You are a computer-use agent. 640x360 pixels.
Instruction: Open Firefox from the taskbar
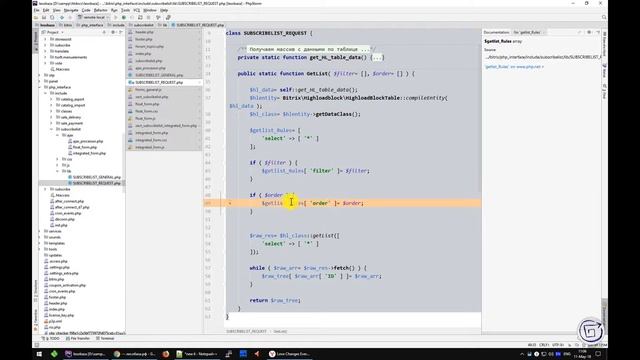tap(165, 354)
